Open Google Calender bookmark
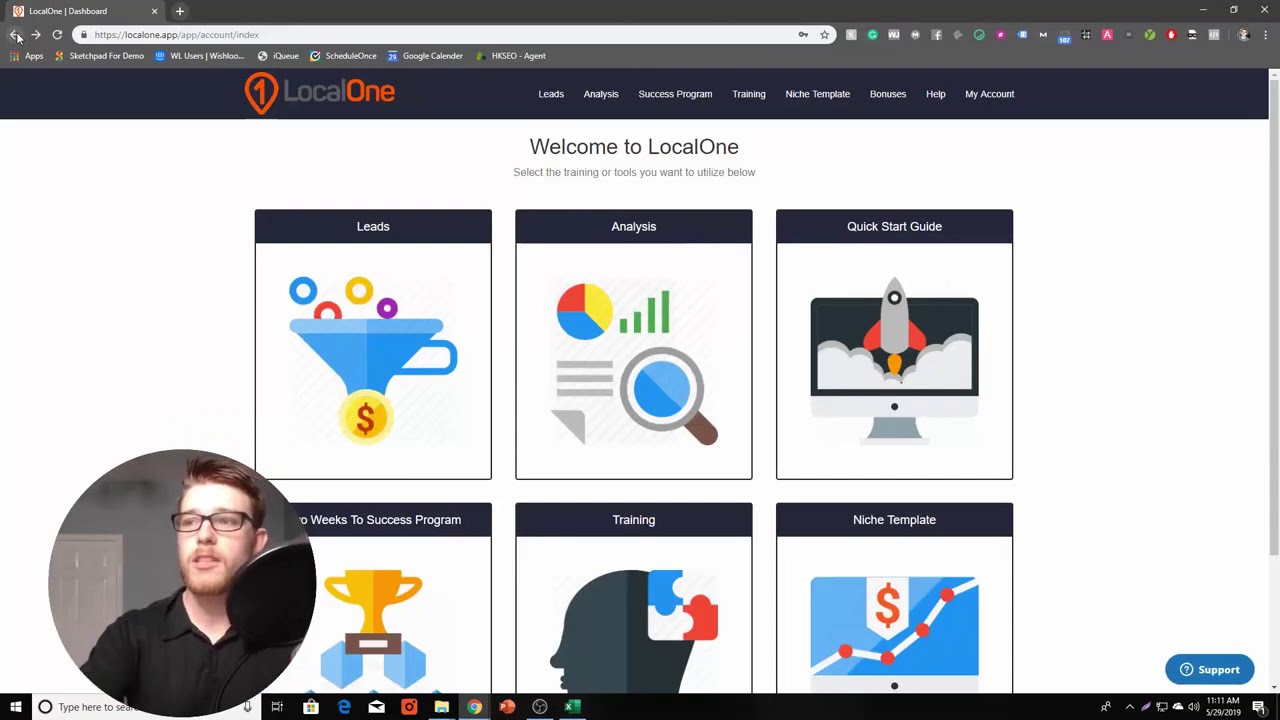 tap(425, 56)
